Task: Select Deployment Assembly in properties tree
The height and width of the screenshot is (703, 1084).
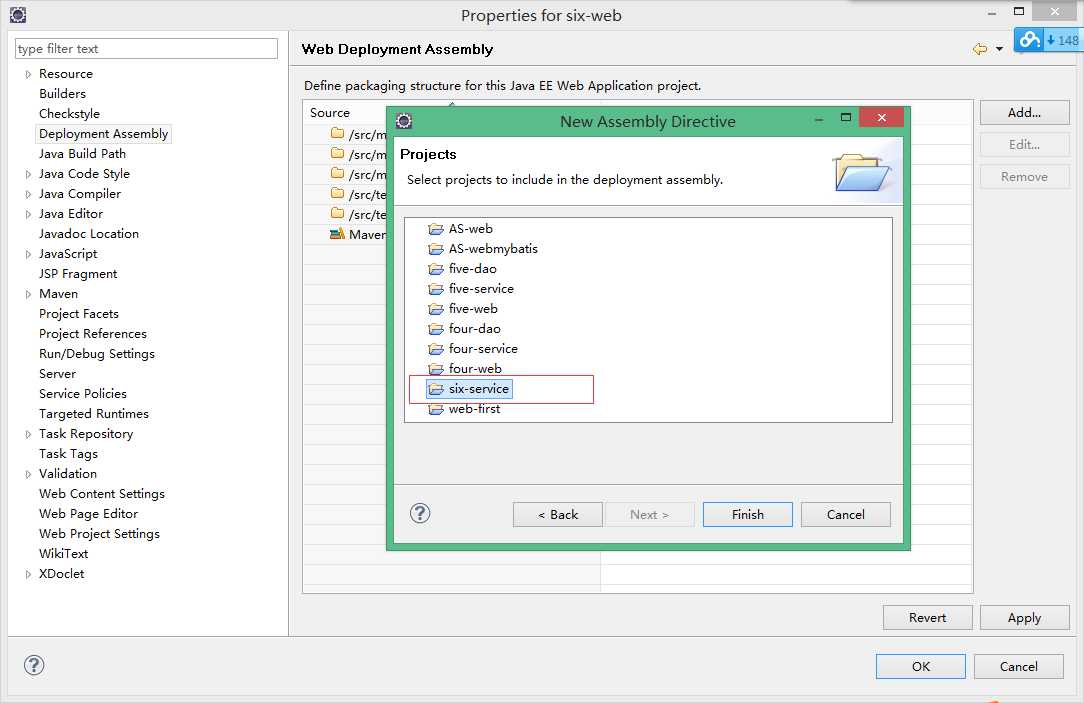Action: point(104,133)
